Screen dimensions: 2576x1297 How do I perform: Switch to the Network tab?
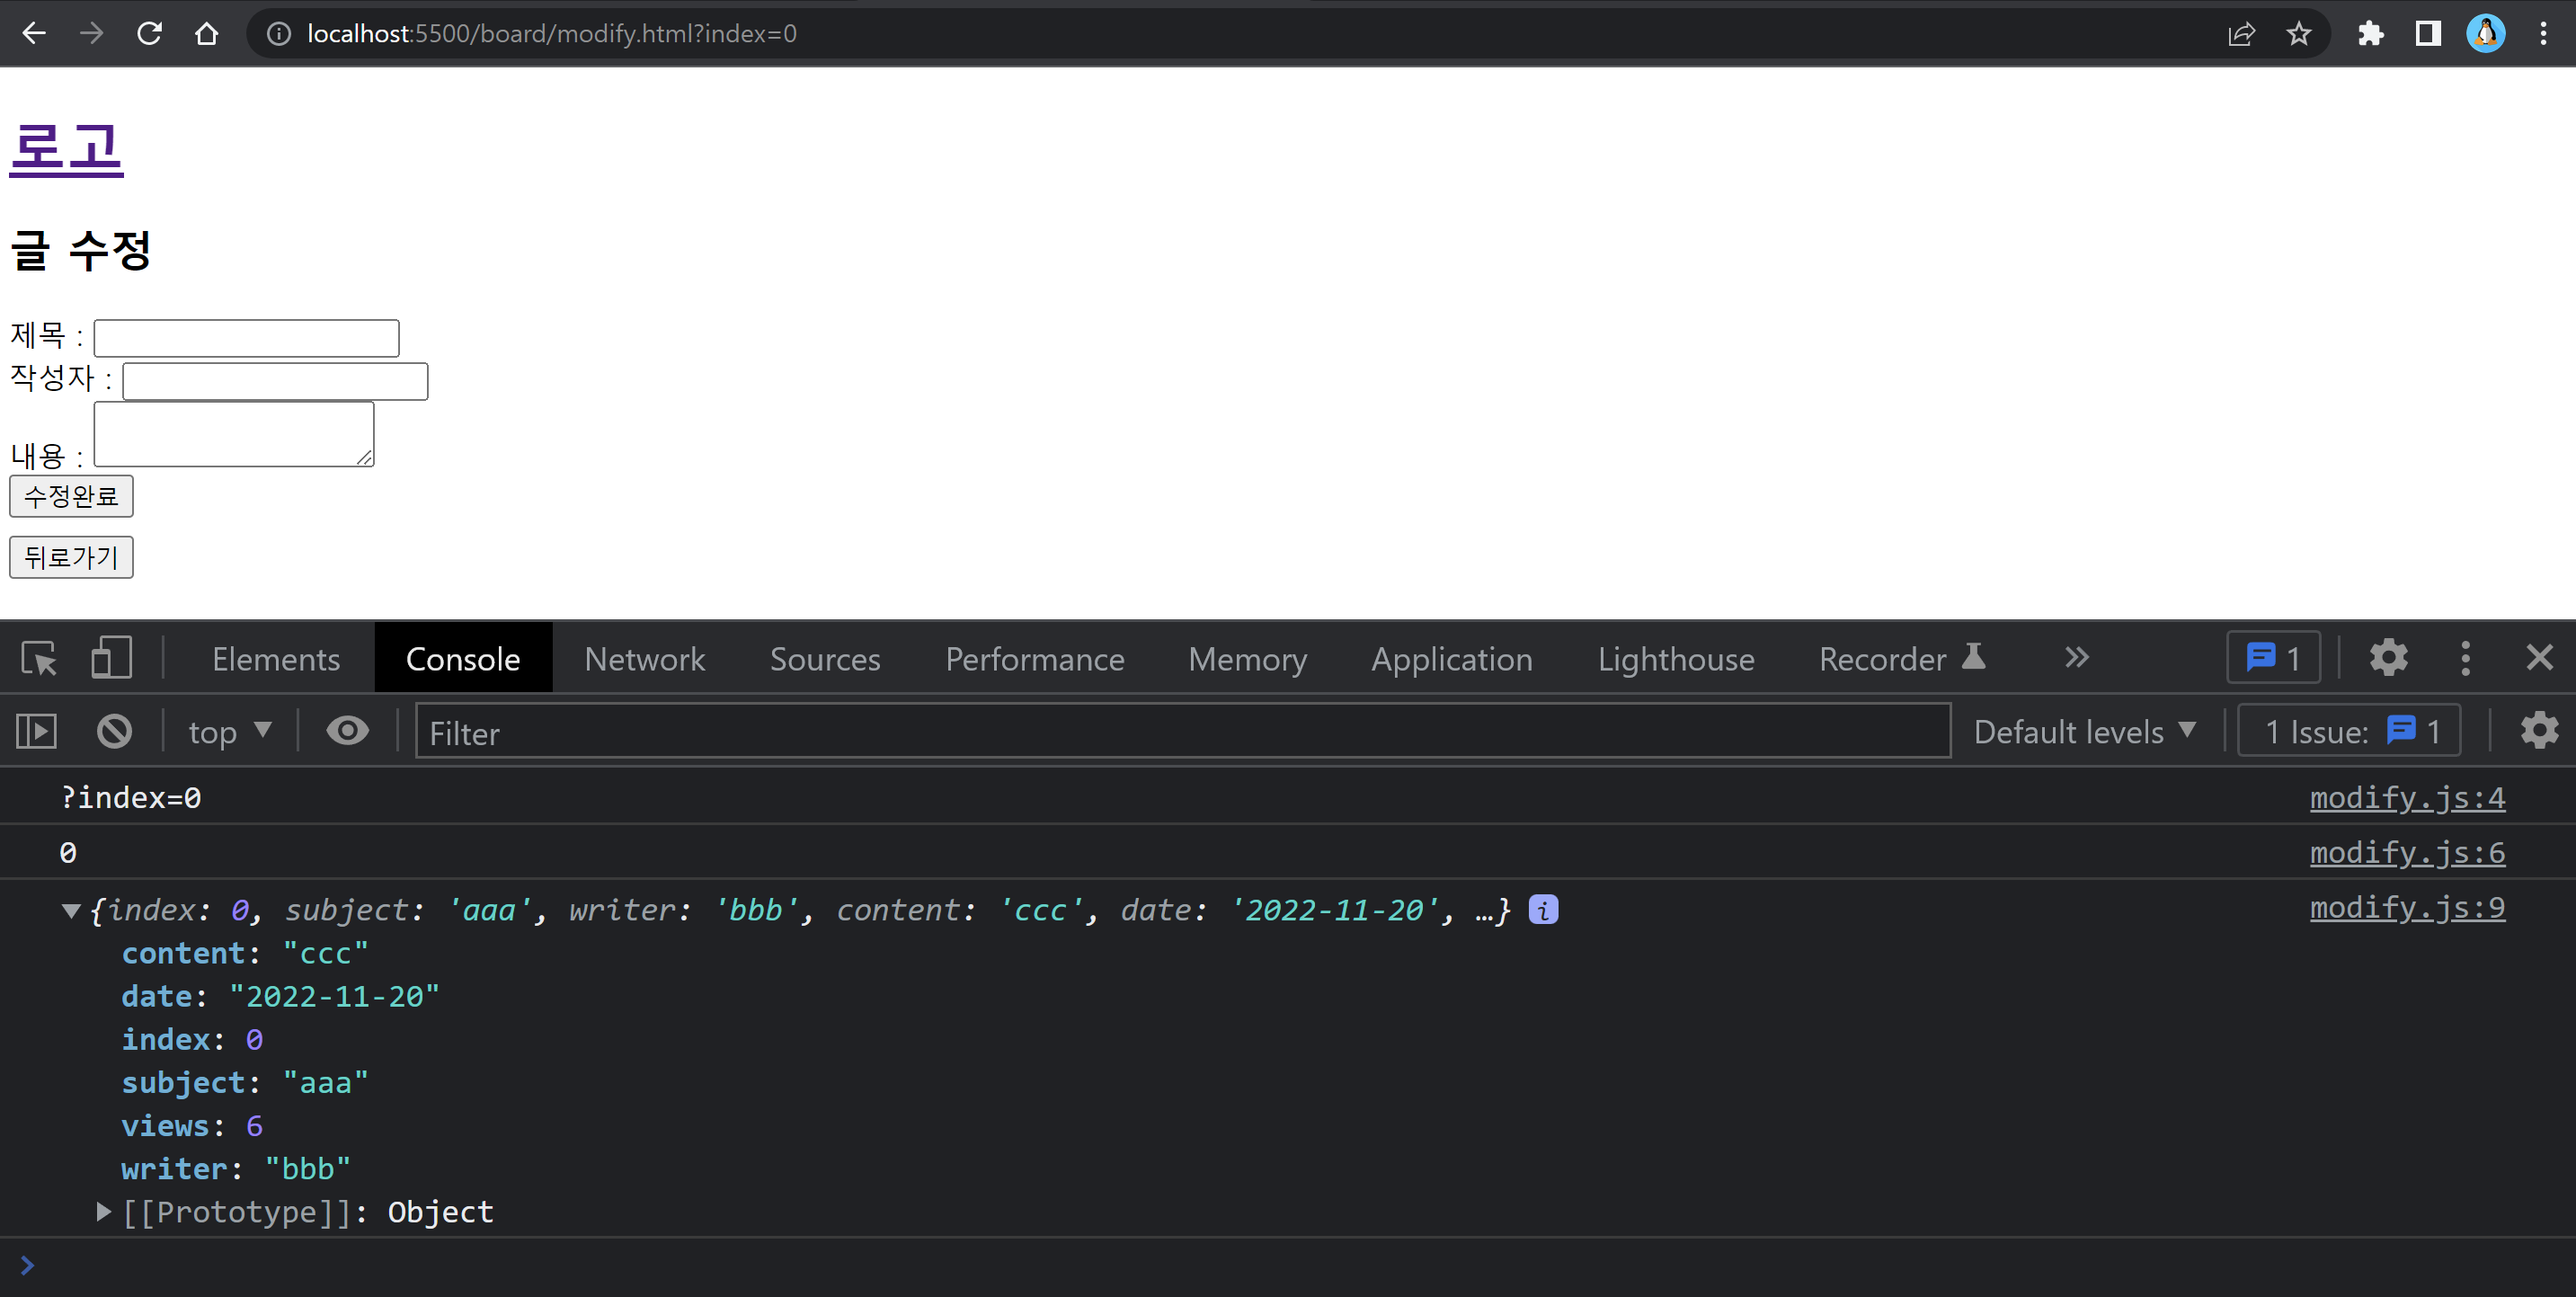(x=644, y=658)
